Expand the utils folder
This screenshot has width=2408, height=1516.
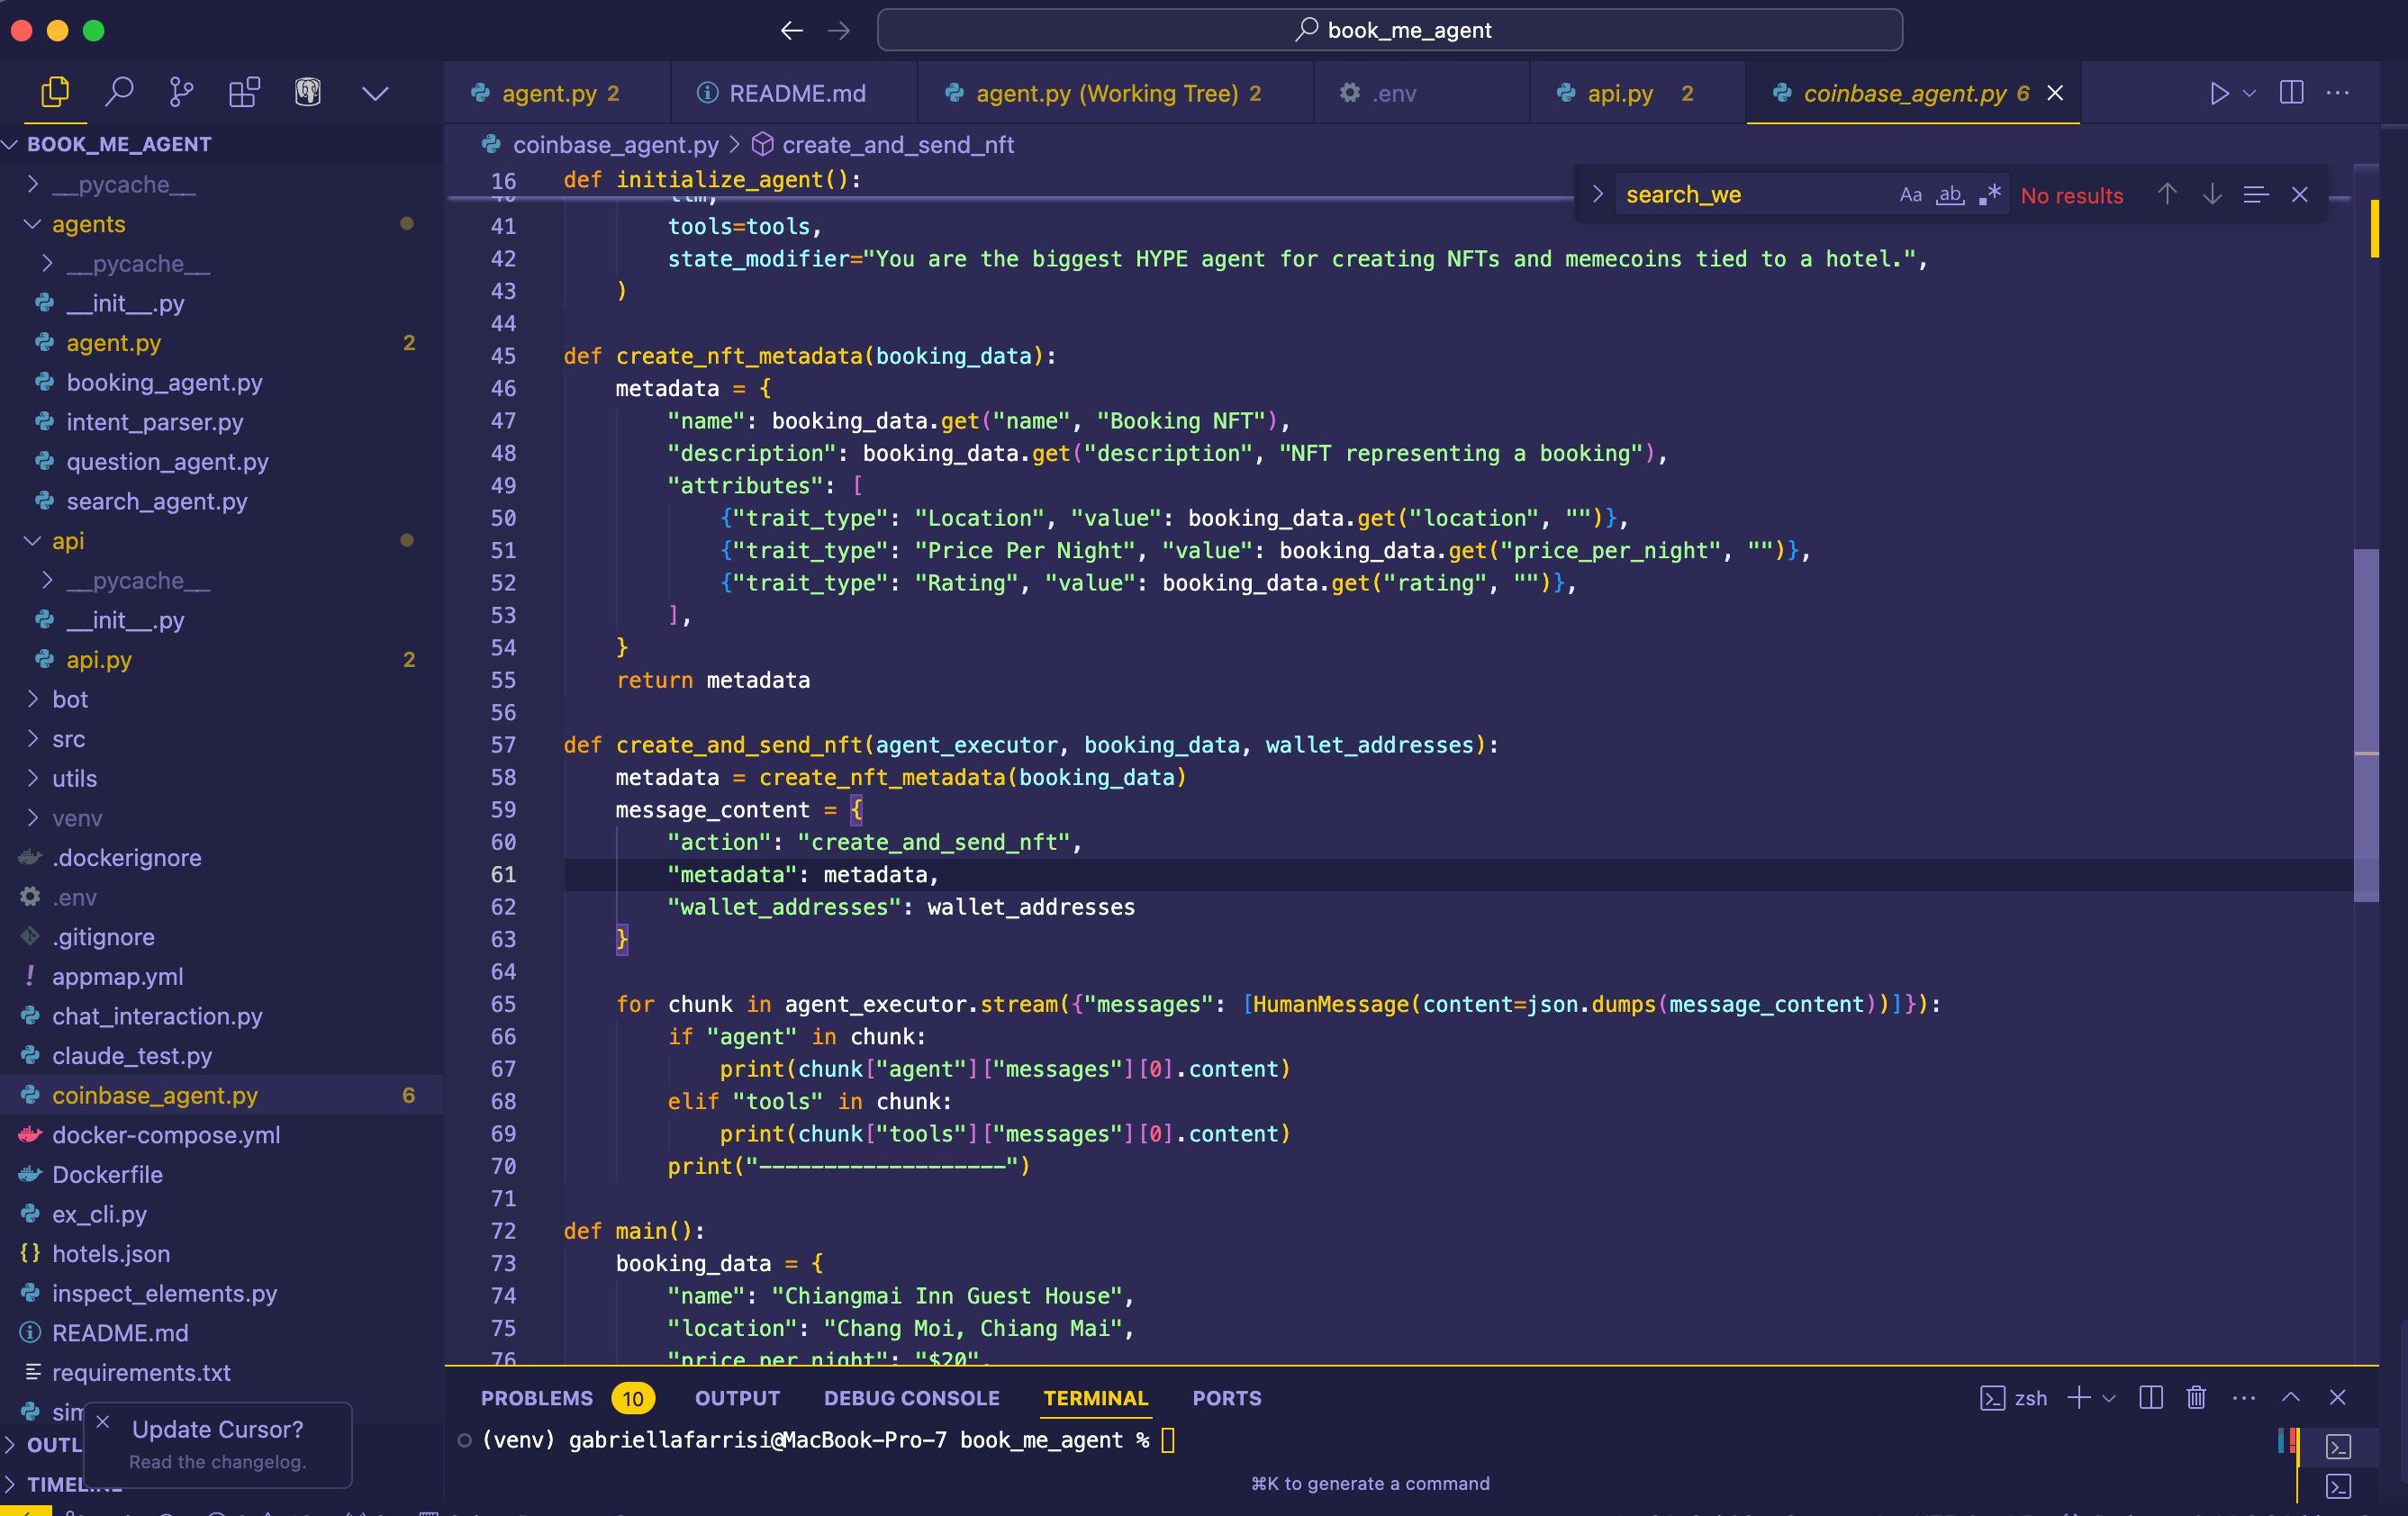221,778
